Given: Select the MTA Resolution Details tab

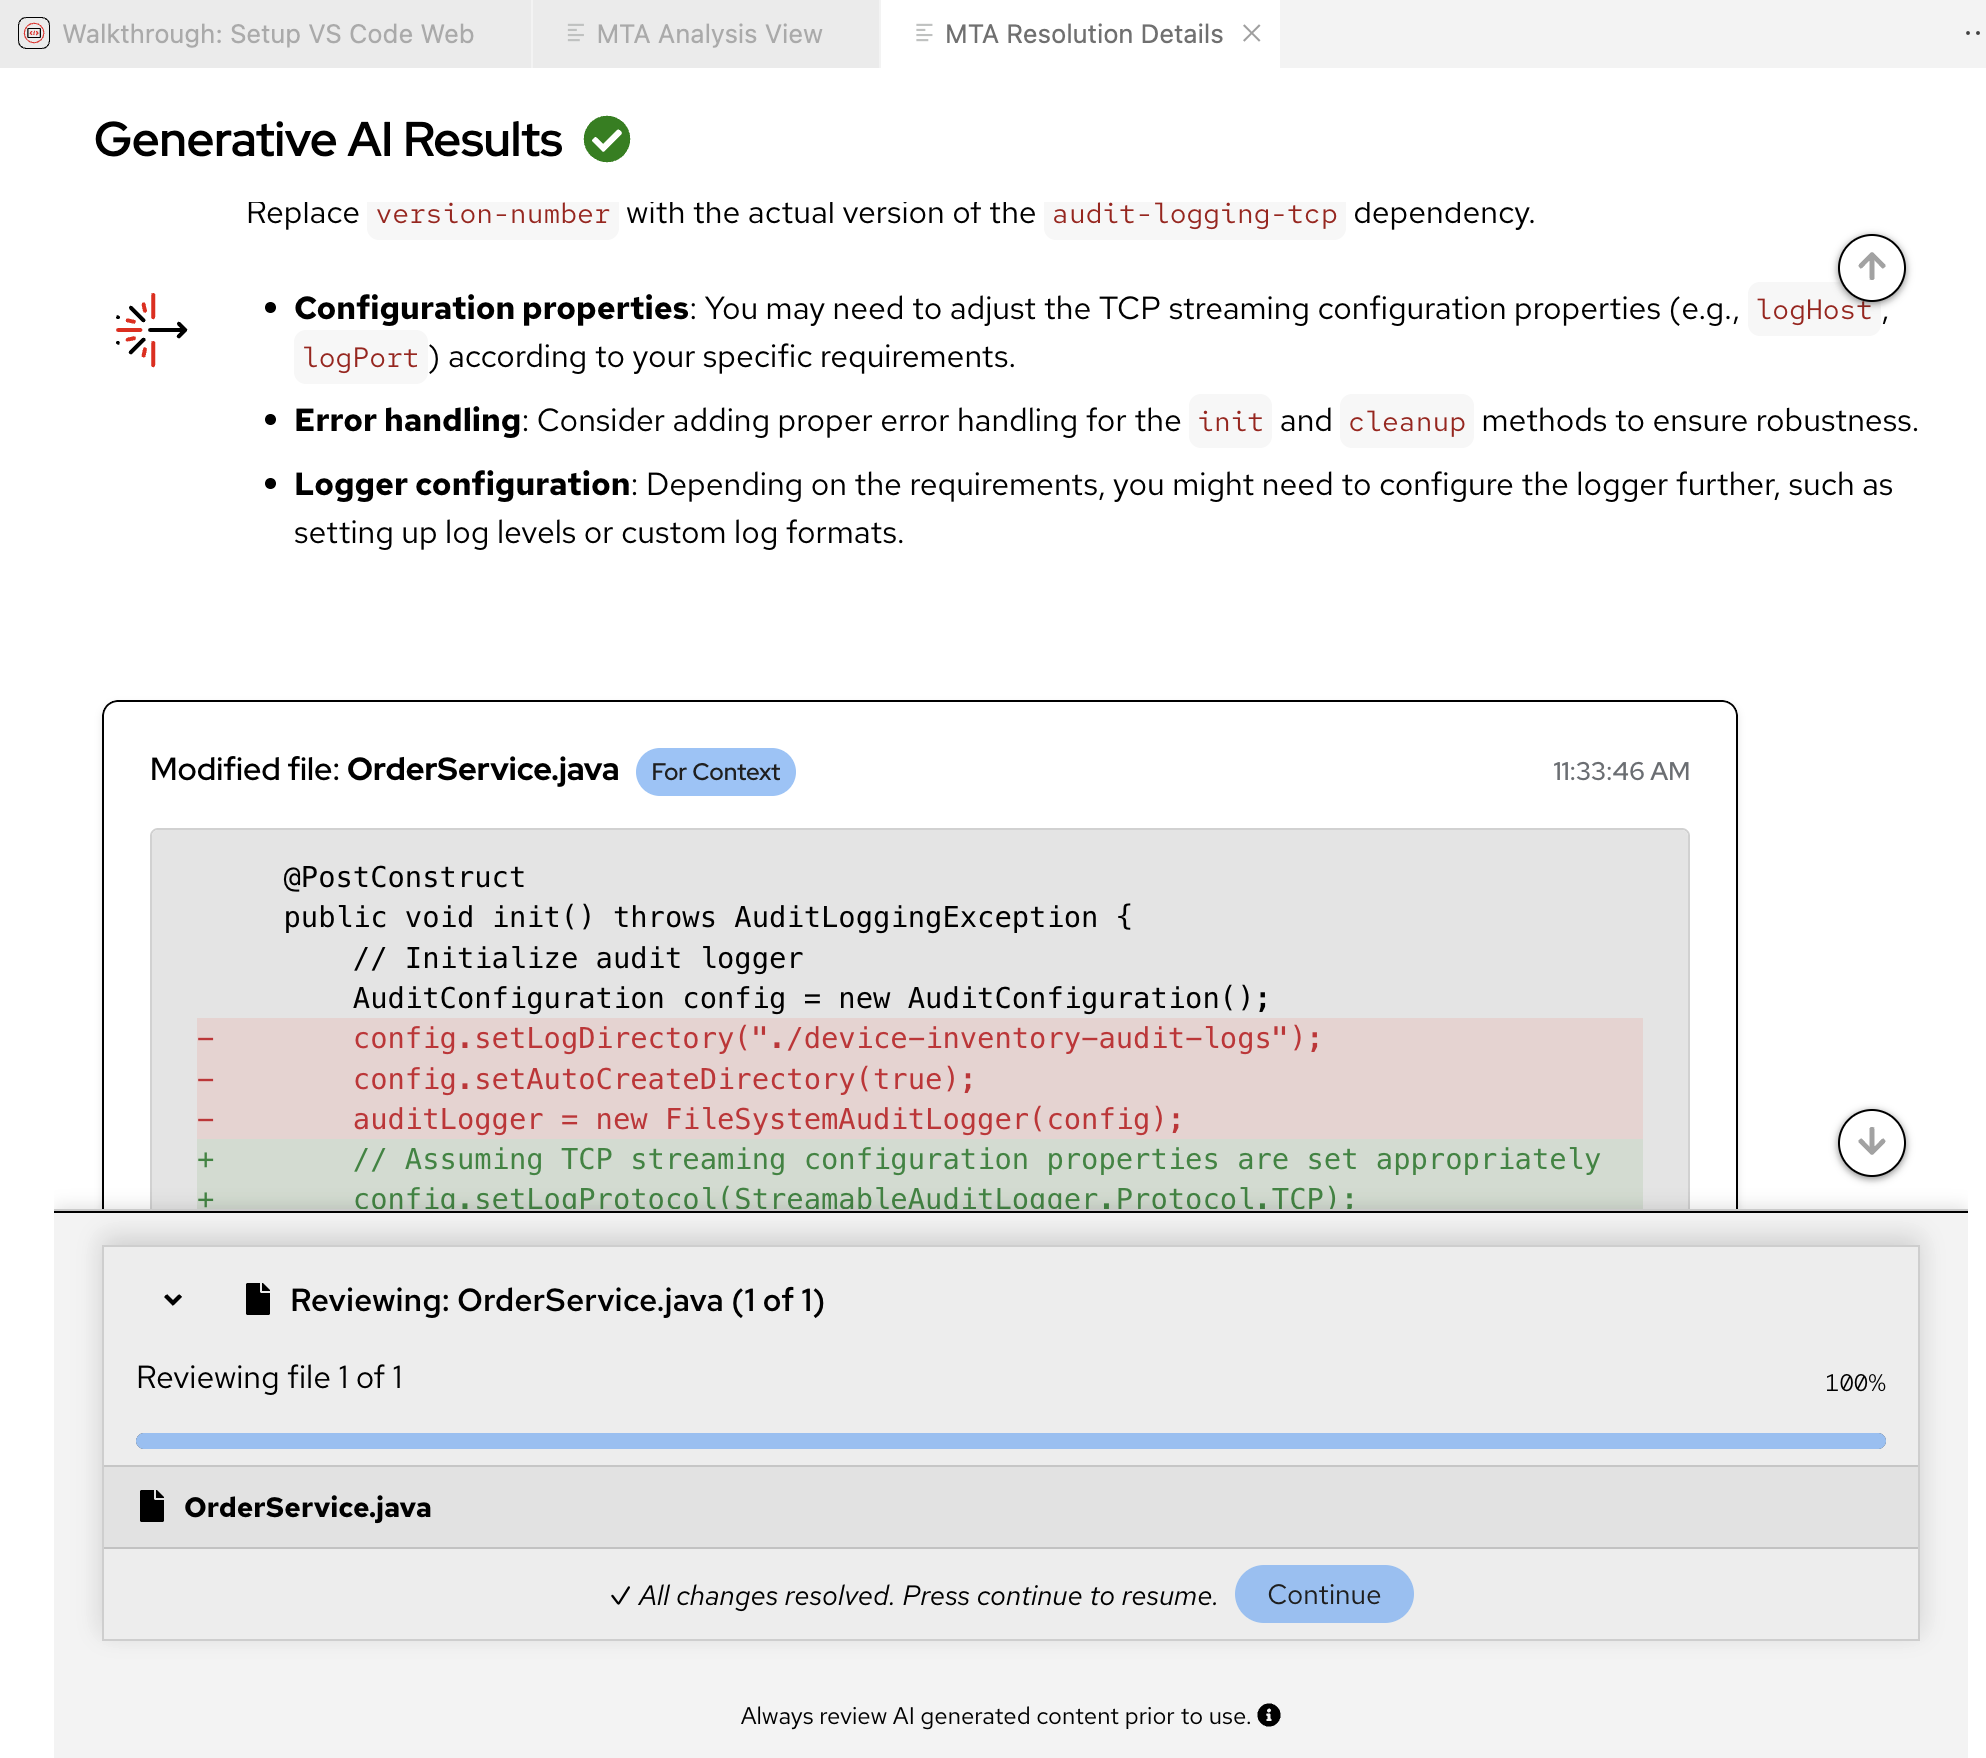Looking at the screenshot, I should [x=1082, y=34].
